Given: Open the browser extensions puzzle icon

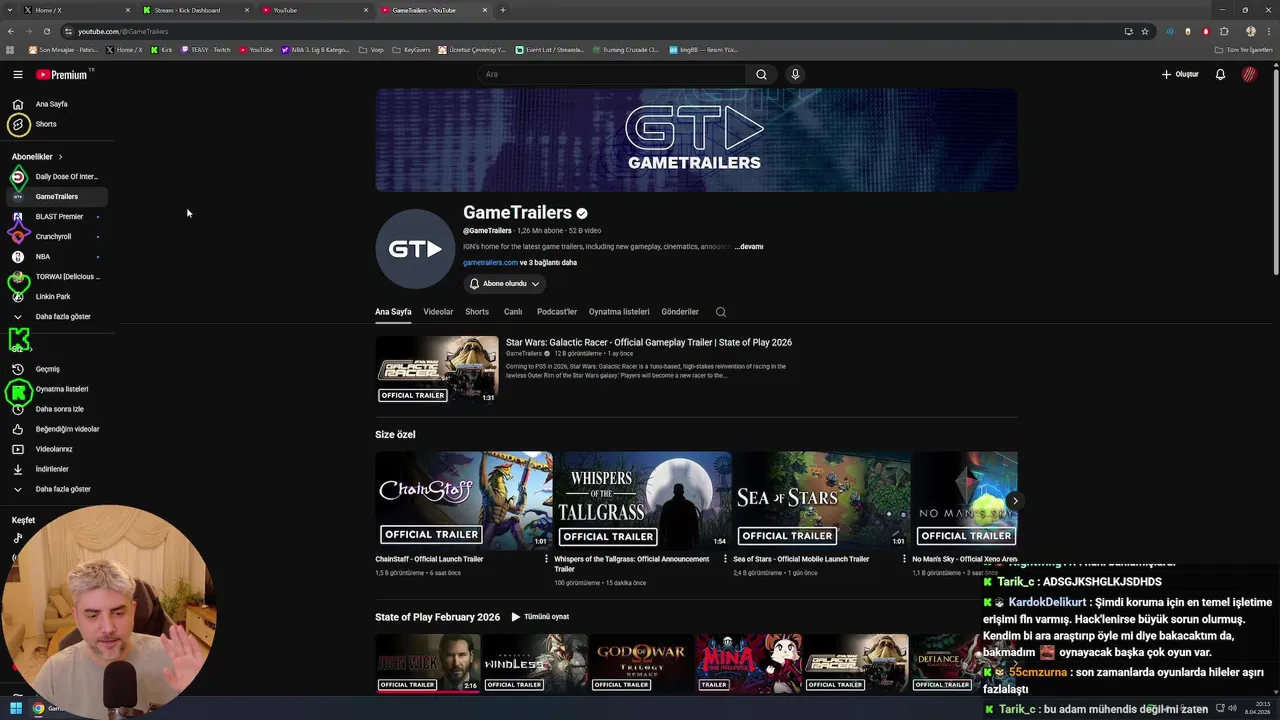Looking at the screenshot, I should [x=1224, y=31].
